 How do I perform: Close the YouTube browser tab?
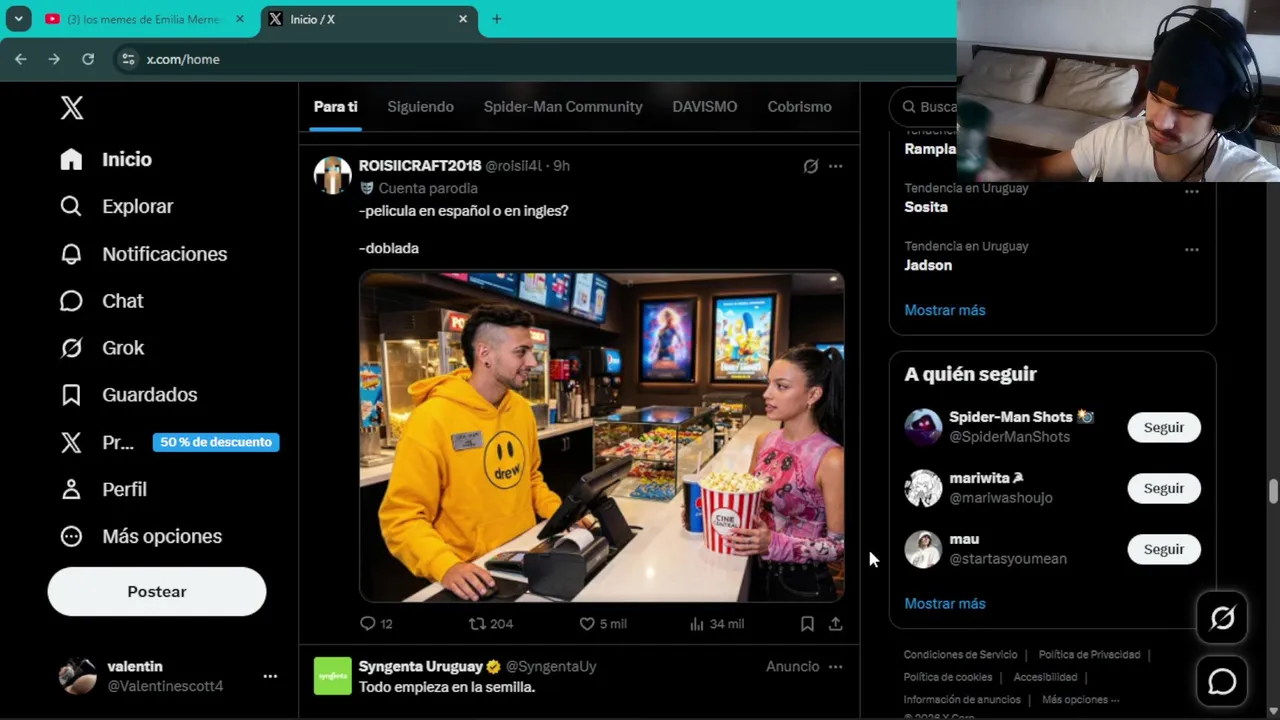pos(239,19)
